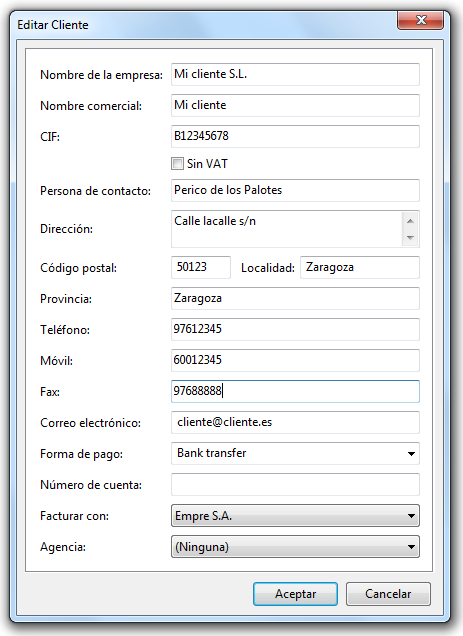Open the Agencia dropdown list
Screen dimensions: 463x636
click(x=295, y=547)
